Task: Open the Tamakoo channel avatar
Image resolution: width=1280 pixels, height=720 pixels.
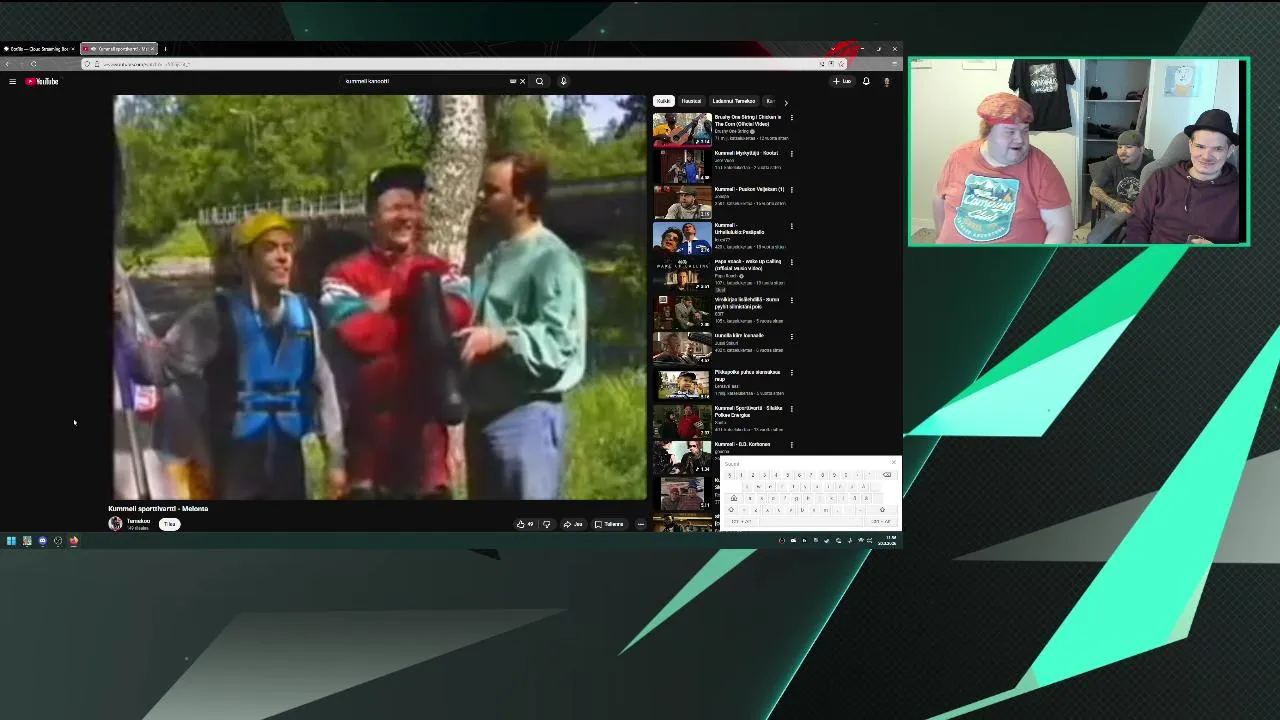Action: click(115, 523)
